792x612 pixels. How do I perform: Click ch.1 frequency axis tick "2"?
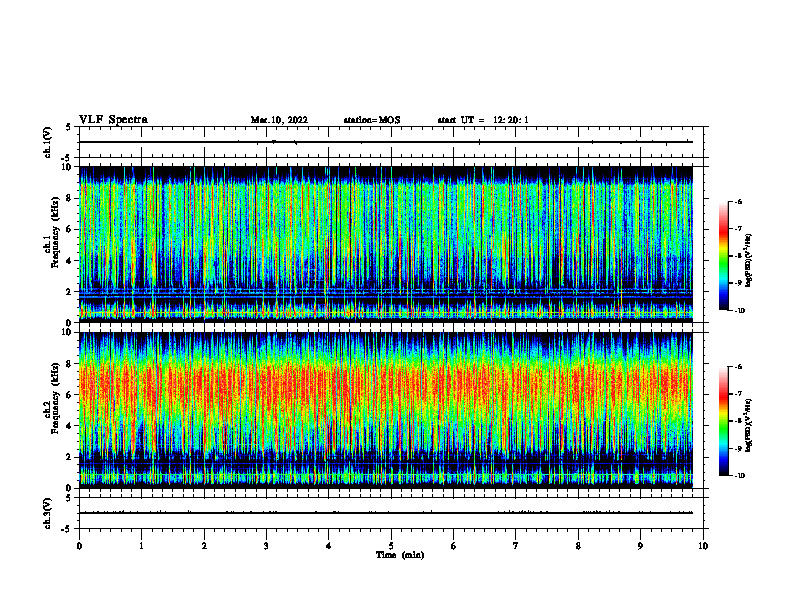(69, 292)
